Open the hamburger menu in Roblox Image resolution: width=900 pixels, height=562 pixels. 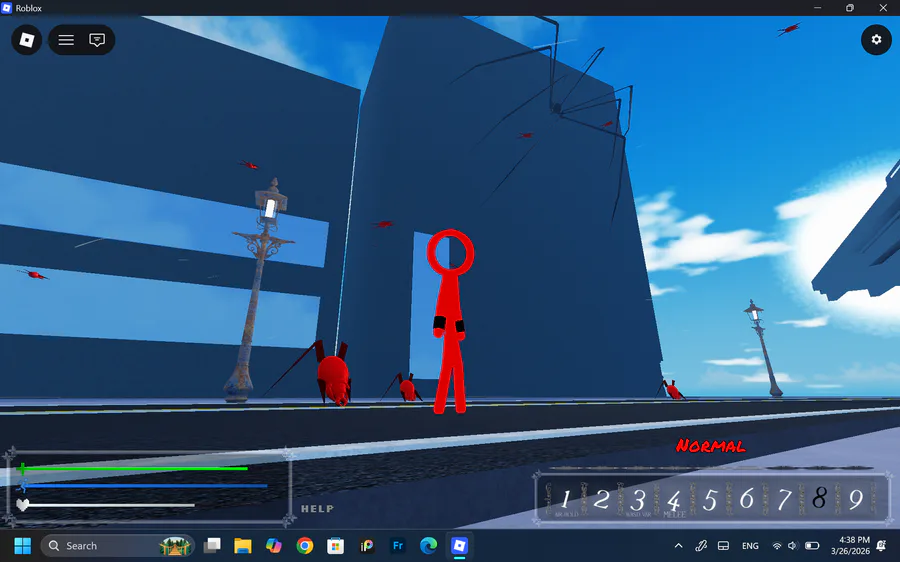point(66,40)
